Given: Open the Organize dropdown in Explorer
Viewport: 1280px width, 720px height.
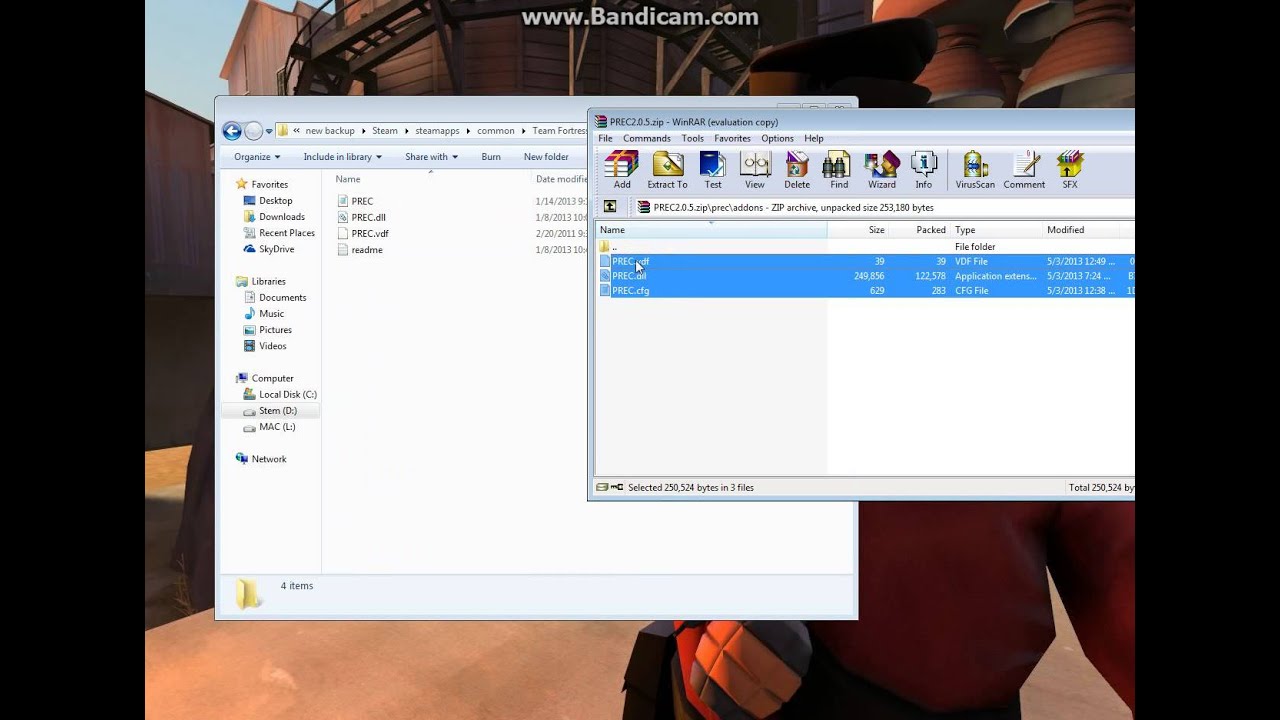Looking at the screenshot, I should 257,157.
